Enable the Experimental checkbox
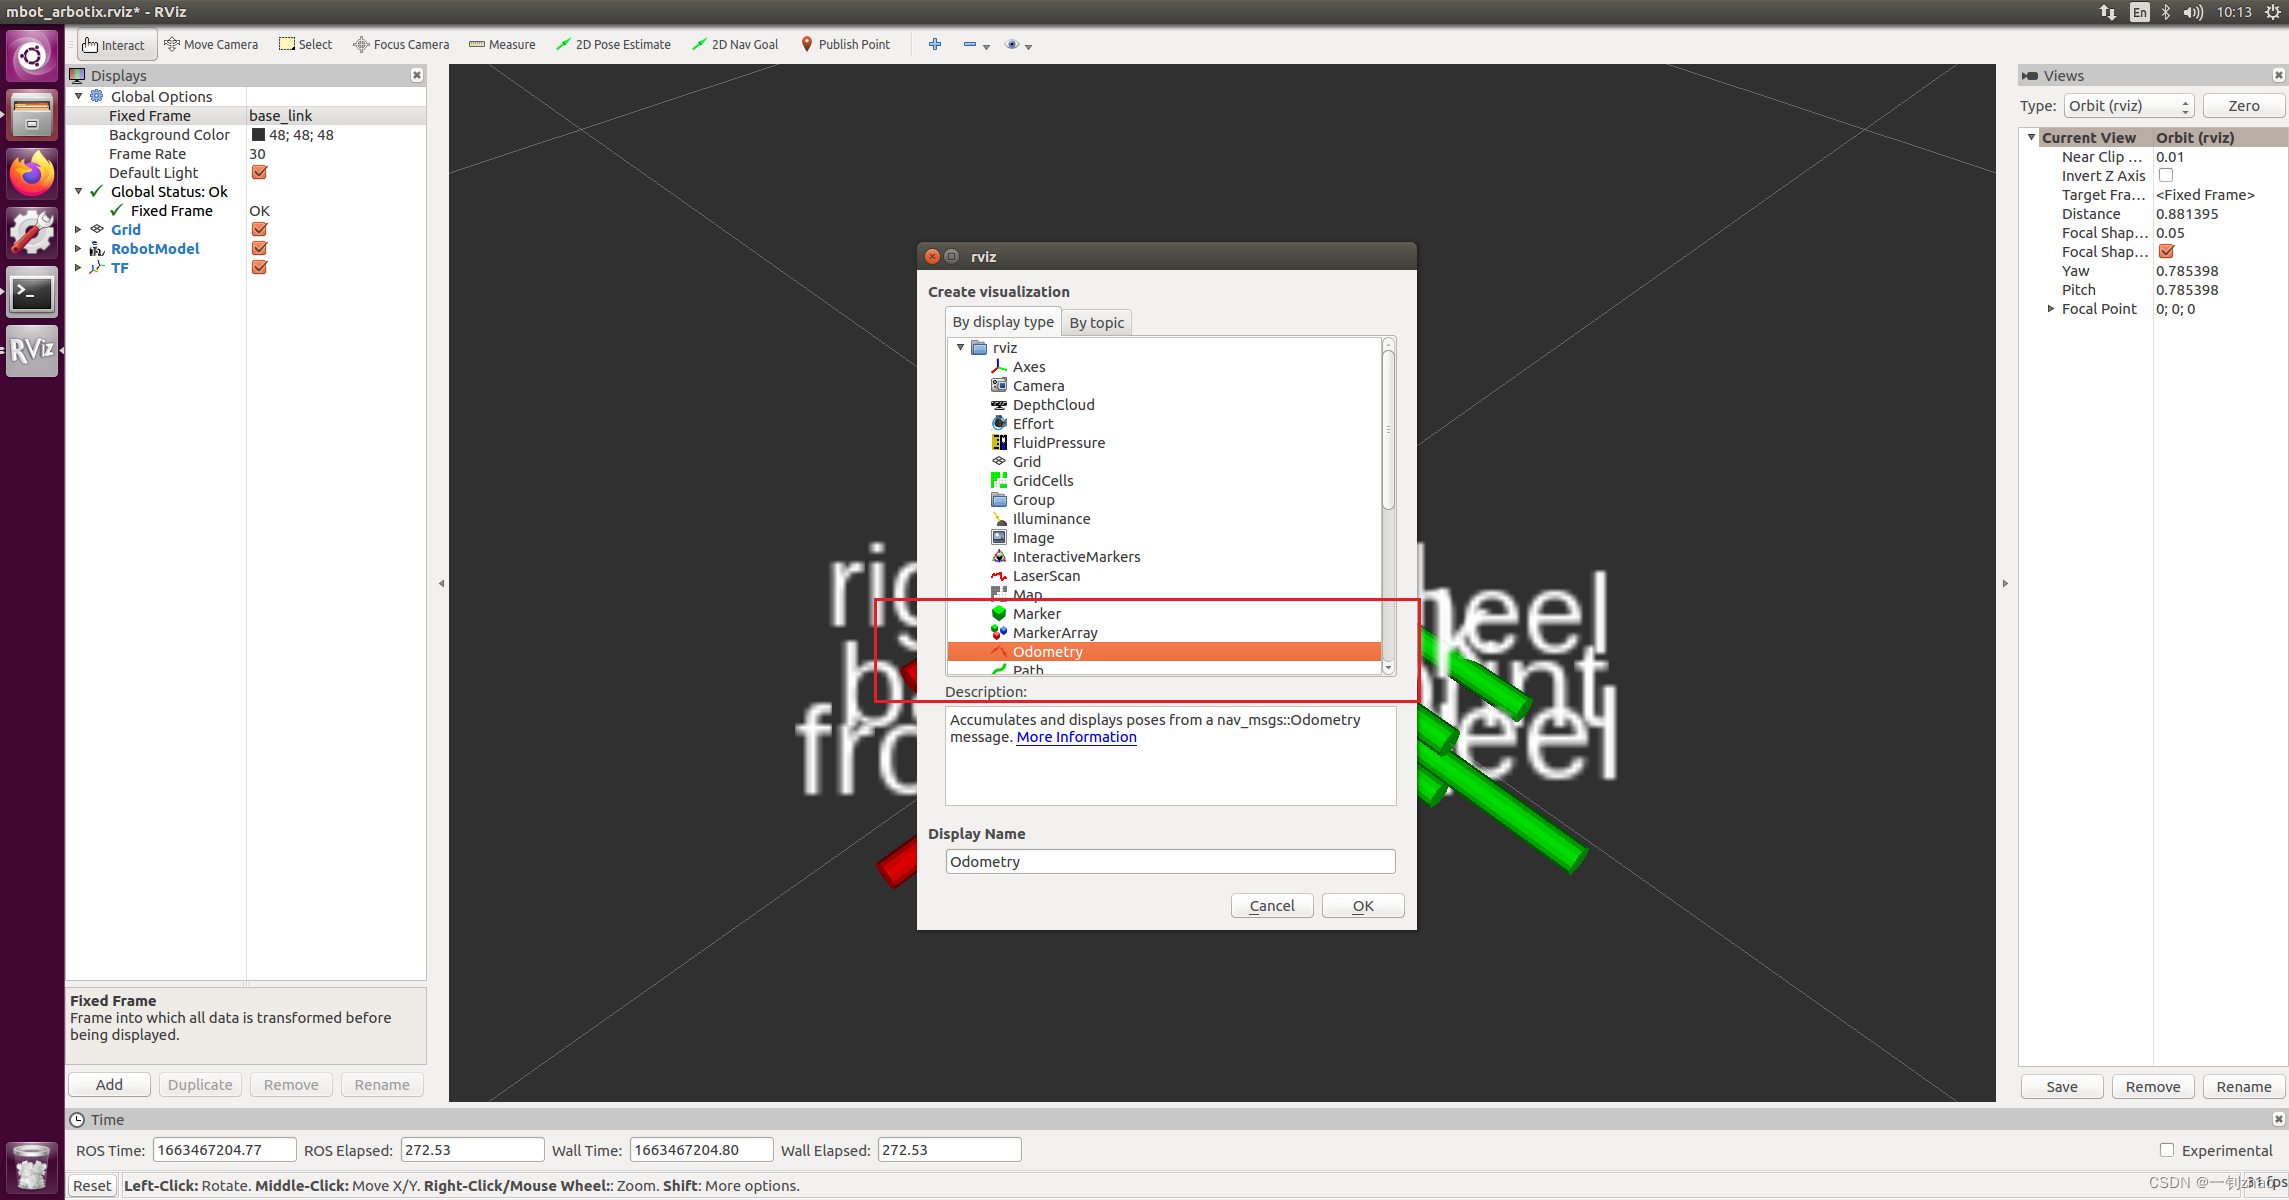 [2167, 1150]
